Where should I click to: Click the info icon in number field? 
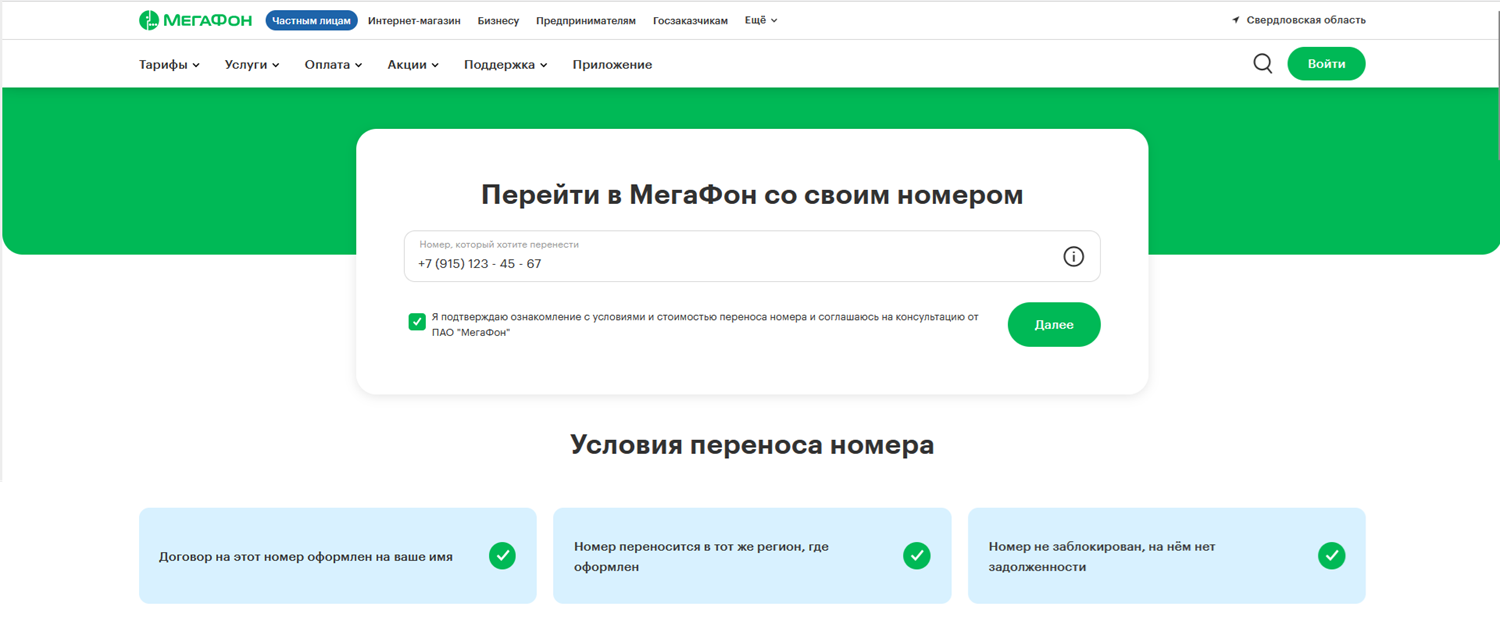pyautogui.click(x=1073, y=257)
